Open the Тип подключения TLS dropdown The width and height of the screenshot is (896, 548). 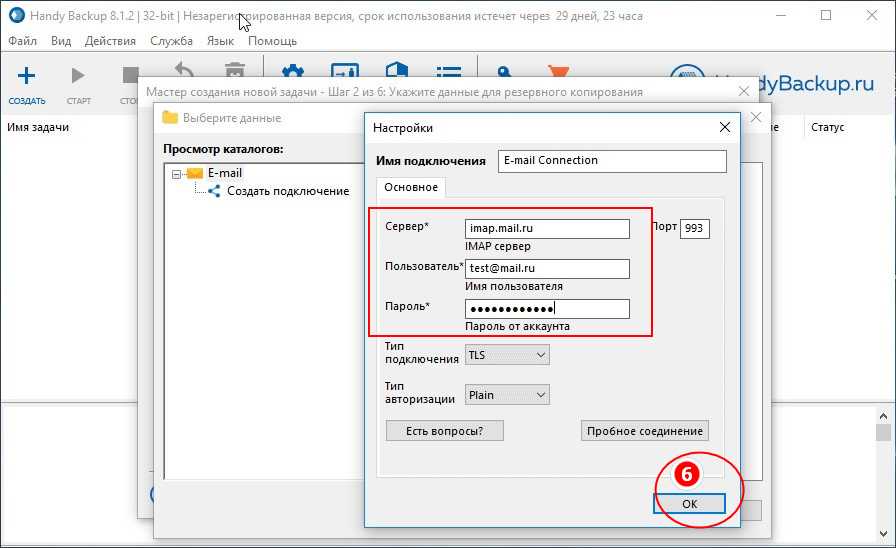(x=507, y=354)
